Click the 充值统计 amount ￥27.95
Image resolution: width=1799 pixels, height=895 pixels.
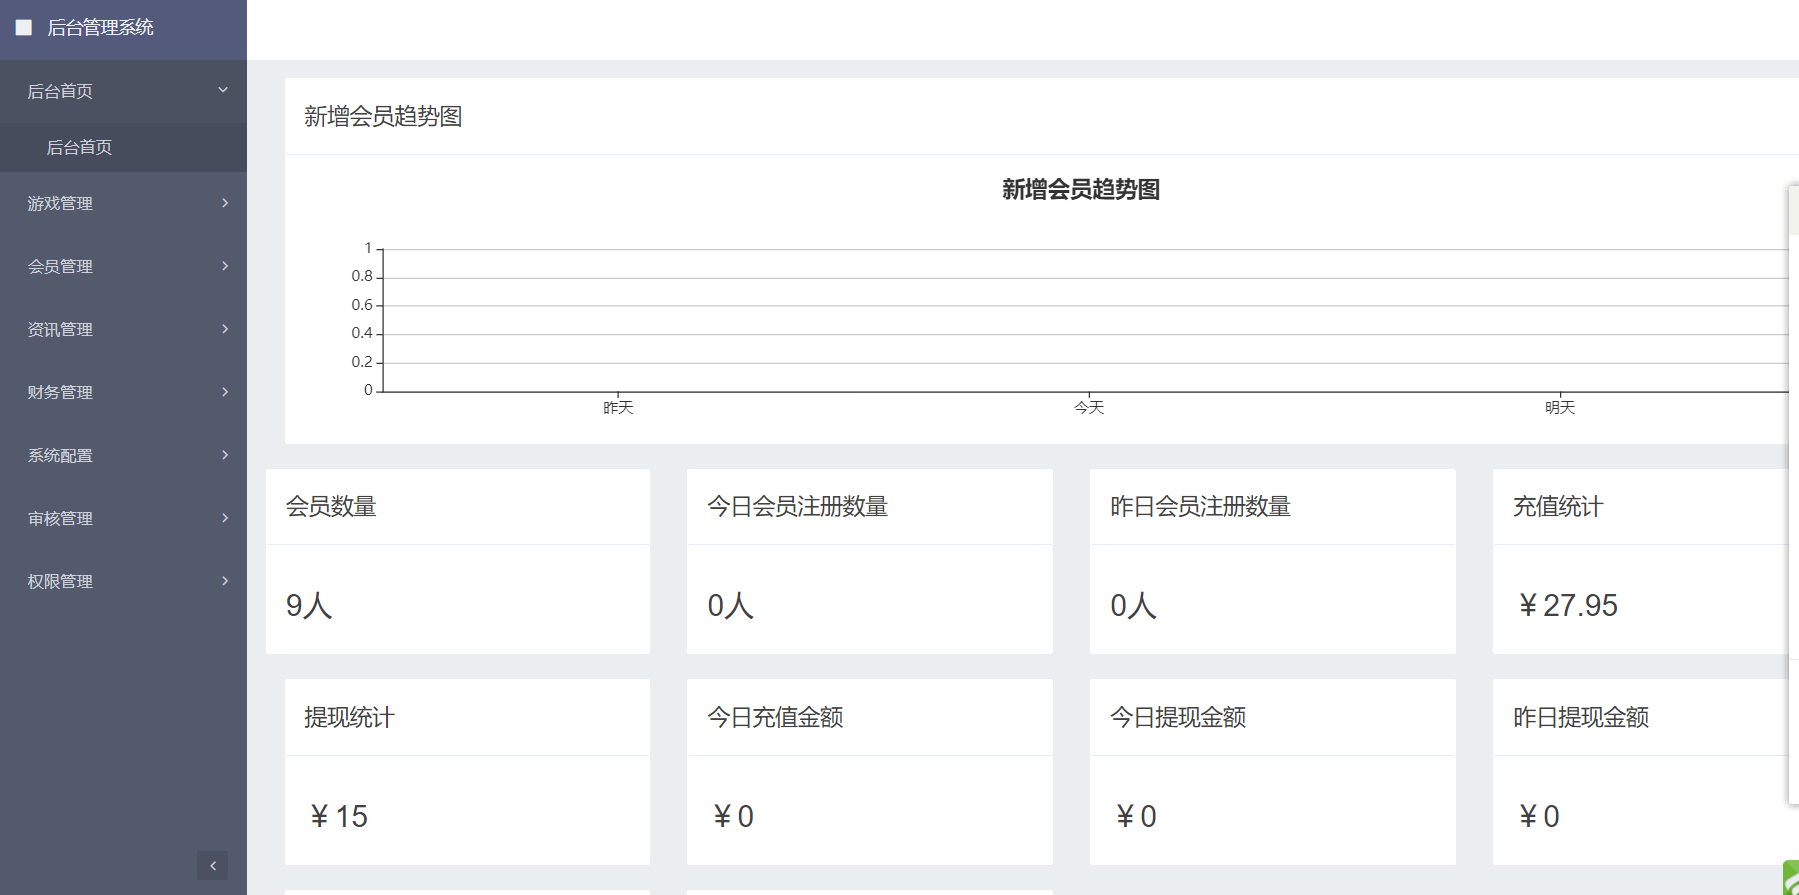tap(1567, 605)
